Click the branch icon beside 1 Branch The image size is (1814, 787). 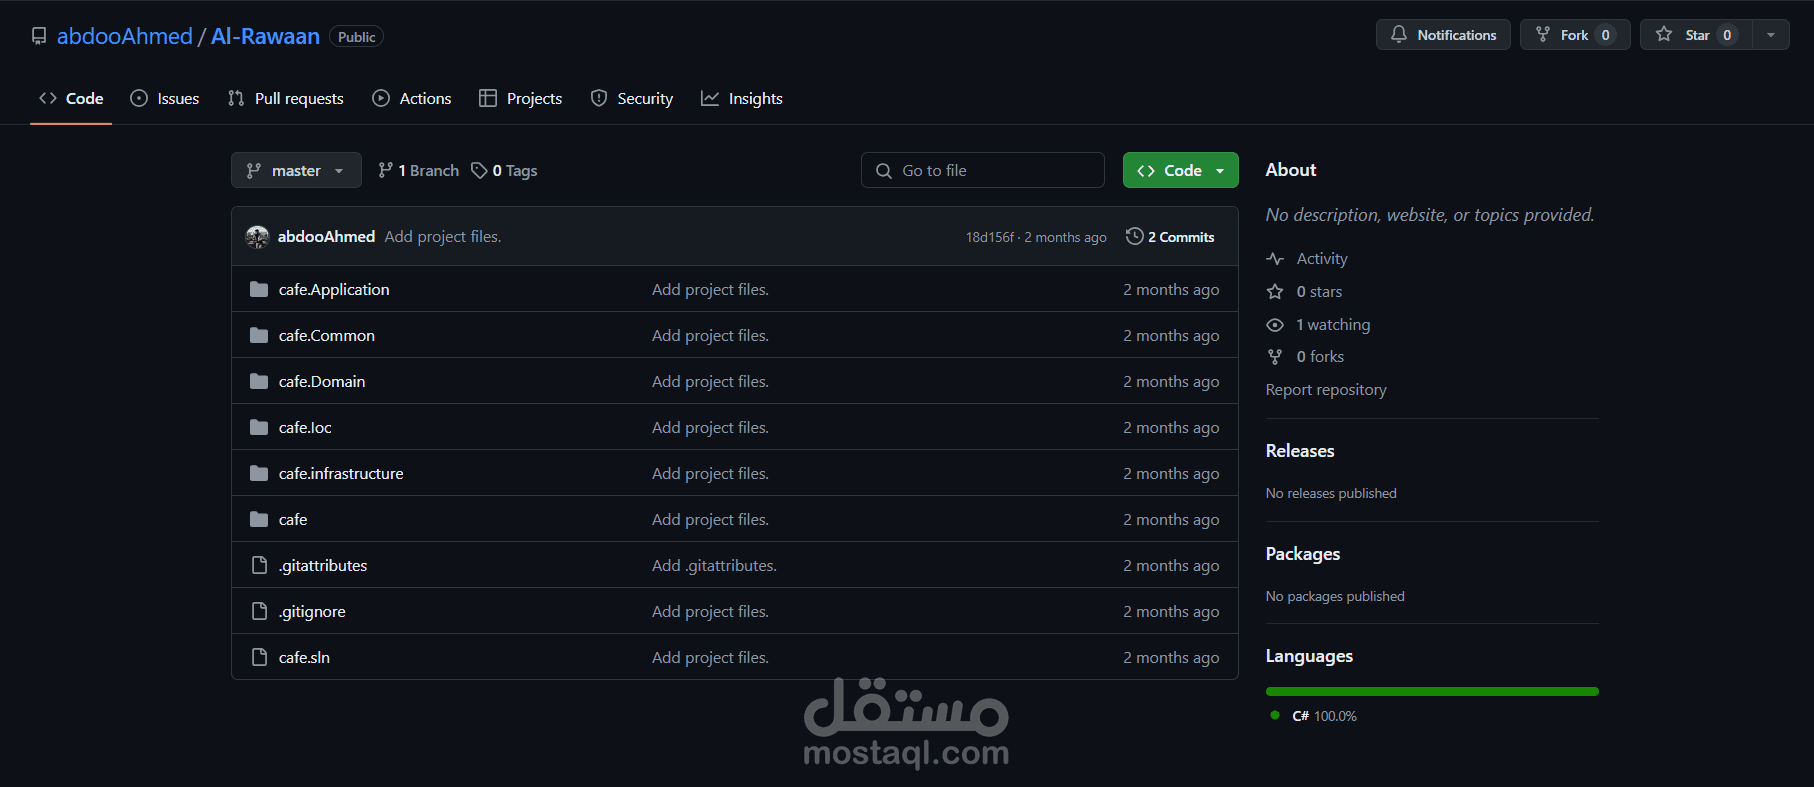pyautogui.click(x=385, y=170)
